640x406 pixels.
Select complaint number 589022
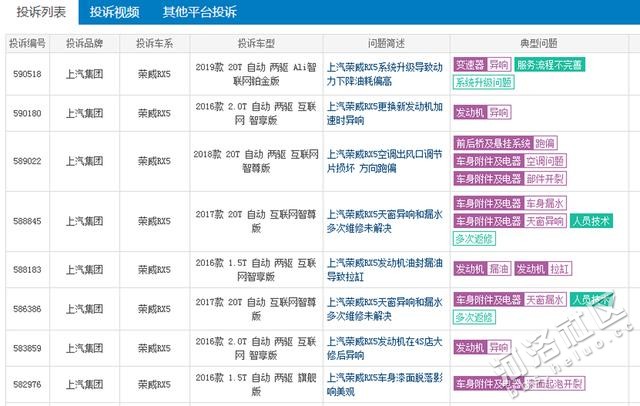coord(27,161)
